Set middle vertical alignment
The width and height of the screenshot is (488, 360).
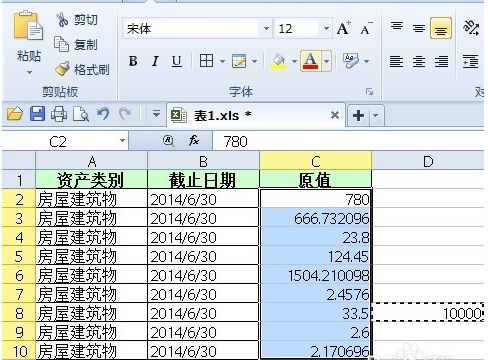pos(419,28)
